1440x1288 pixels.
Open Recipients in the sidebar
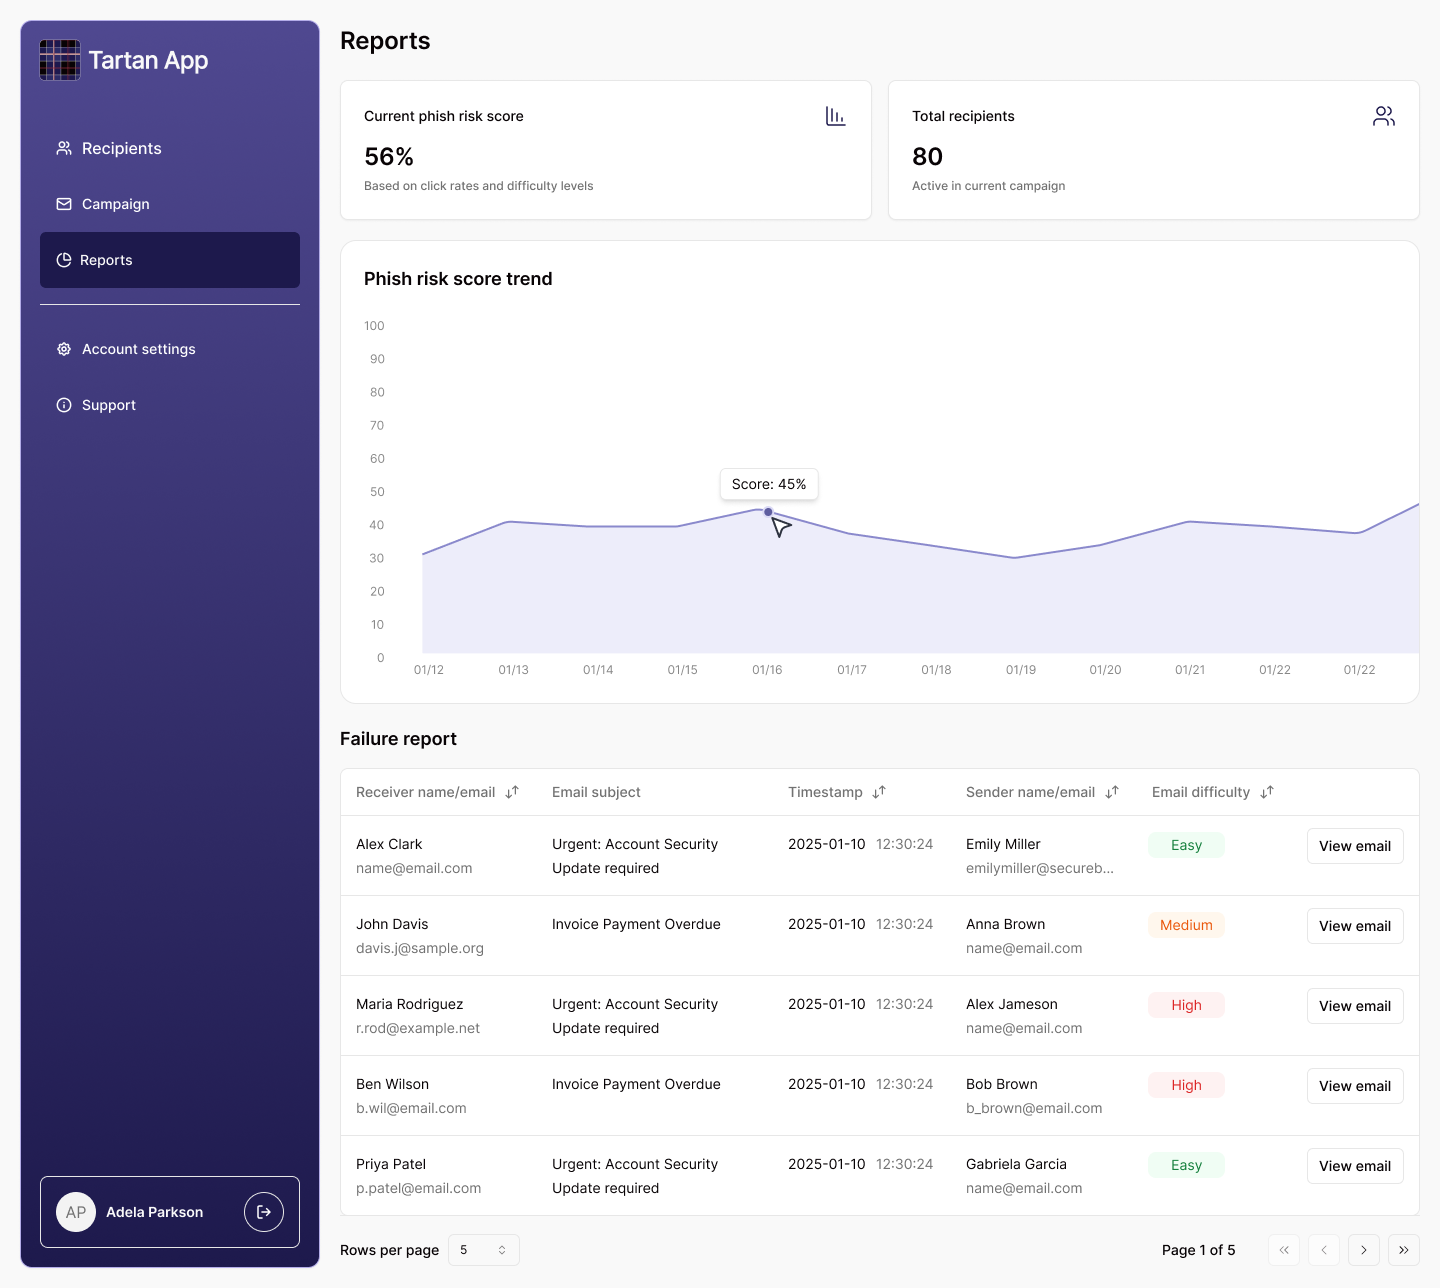coord(121,148)
